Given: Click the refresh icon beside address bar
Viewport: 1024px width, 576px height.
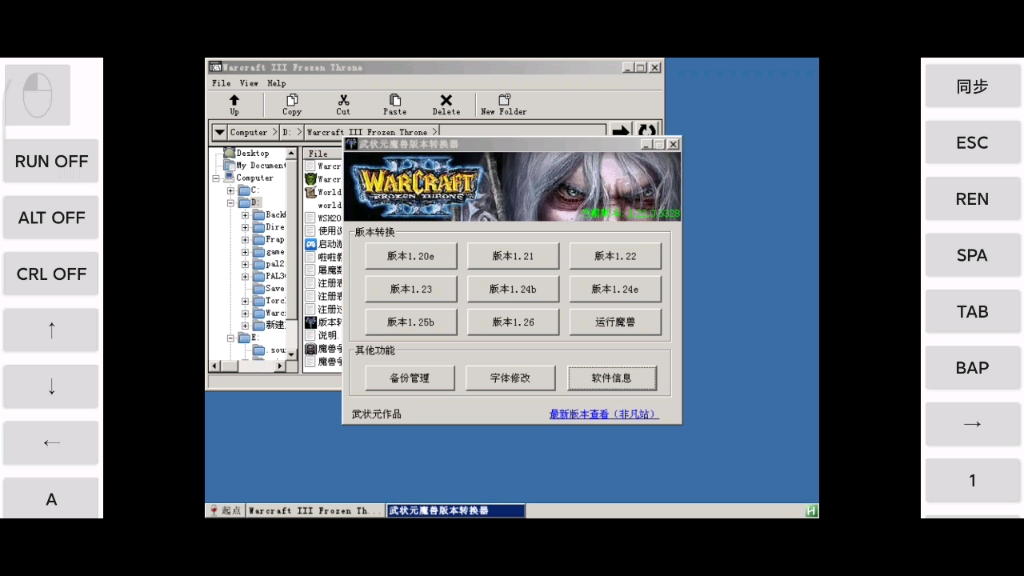Looking at the screenshot, I should coord(647,131).
